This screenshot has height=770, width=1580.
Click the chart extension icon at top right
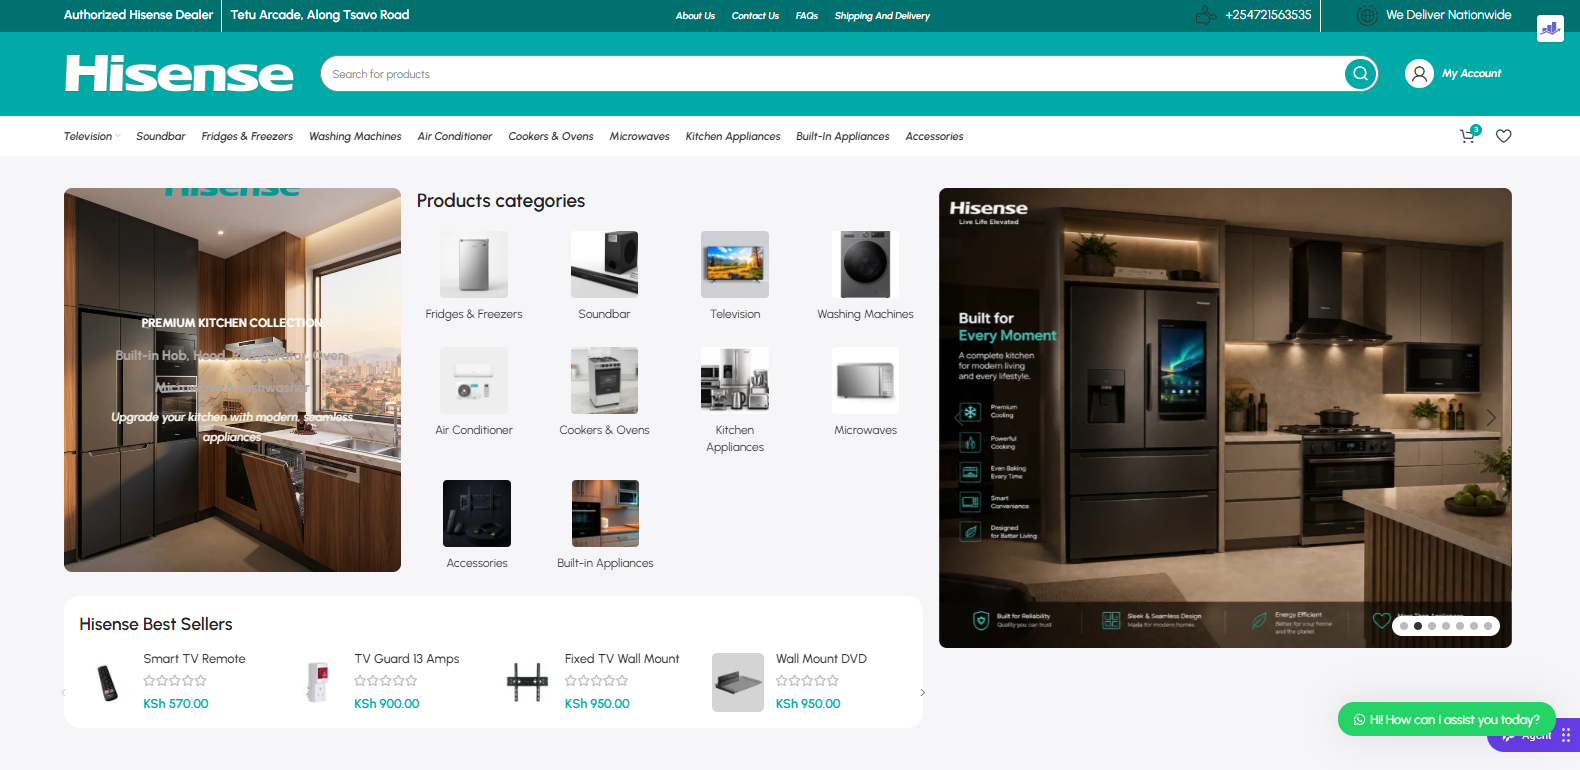[x=1550, y=28]
